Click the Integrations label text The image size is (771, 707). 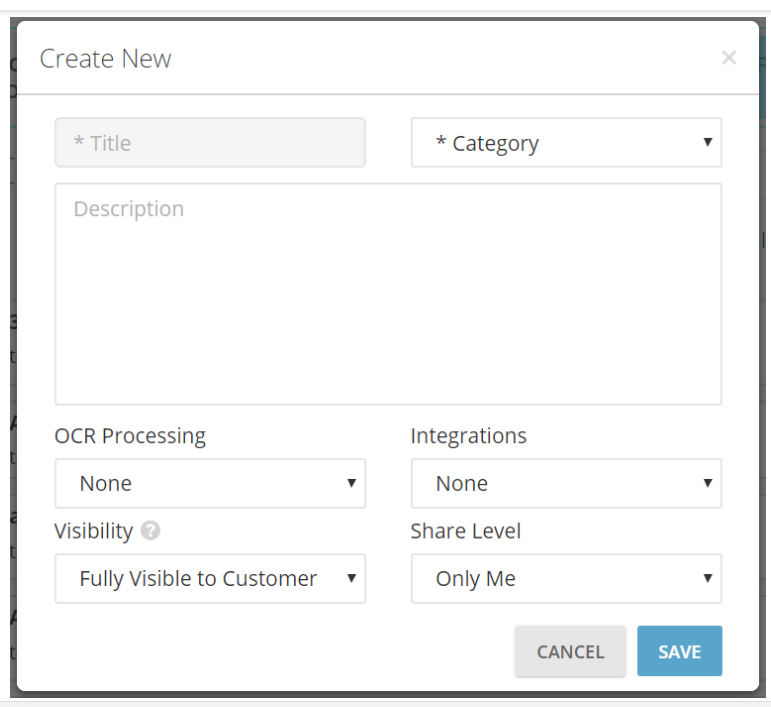coord(468,436)
